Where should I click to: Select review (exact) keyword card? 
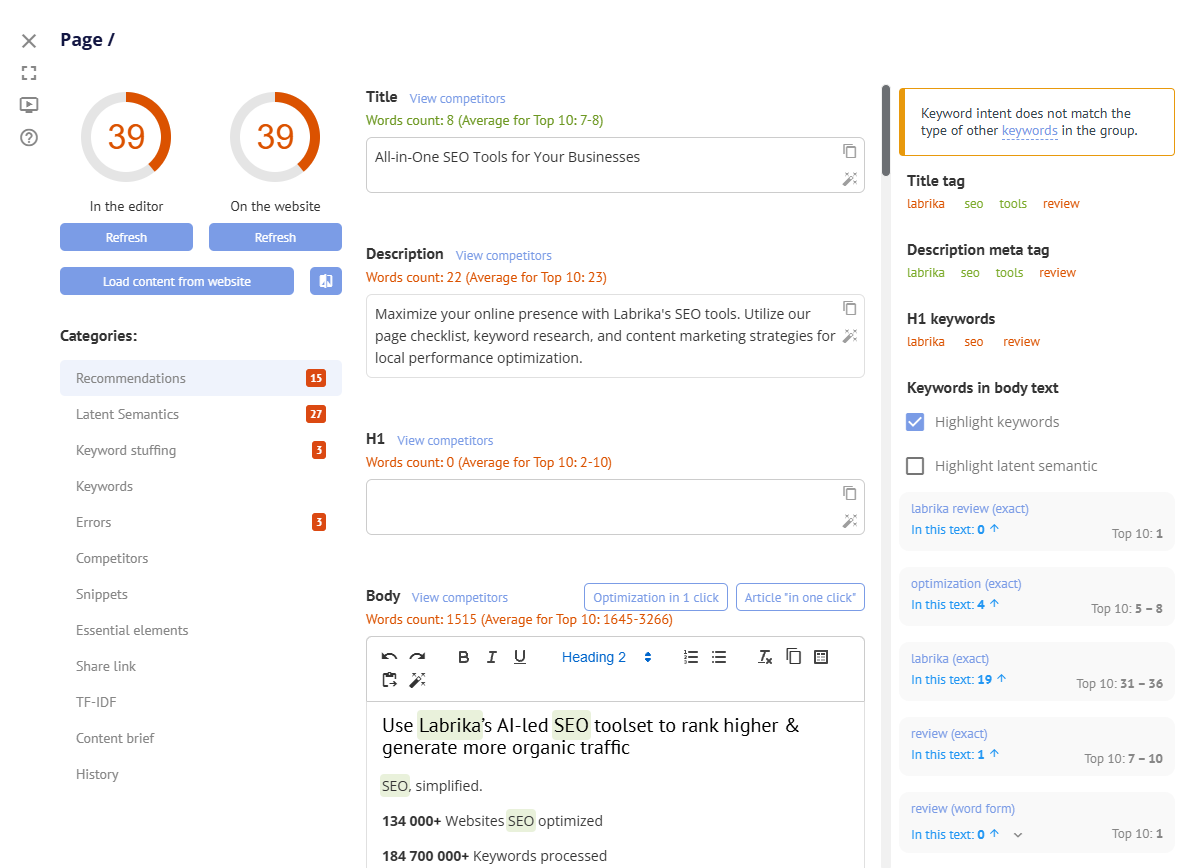click(x=1036, y=746)
